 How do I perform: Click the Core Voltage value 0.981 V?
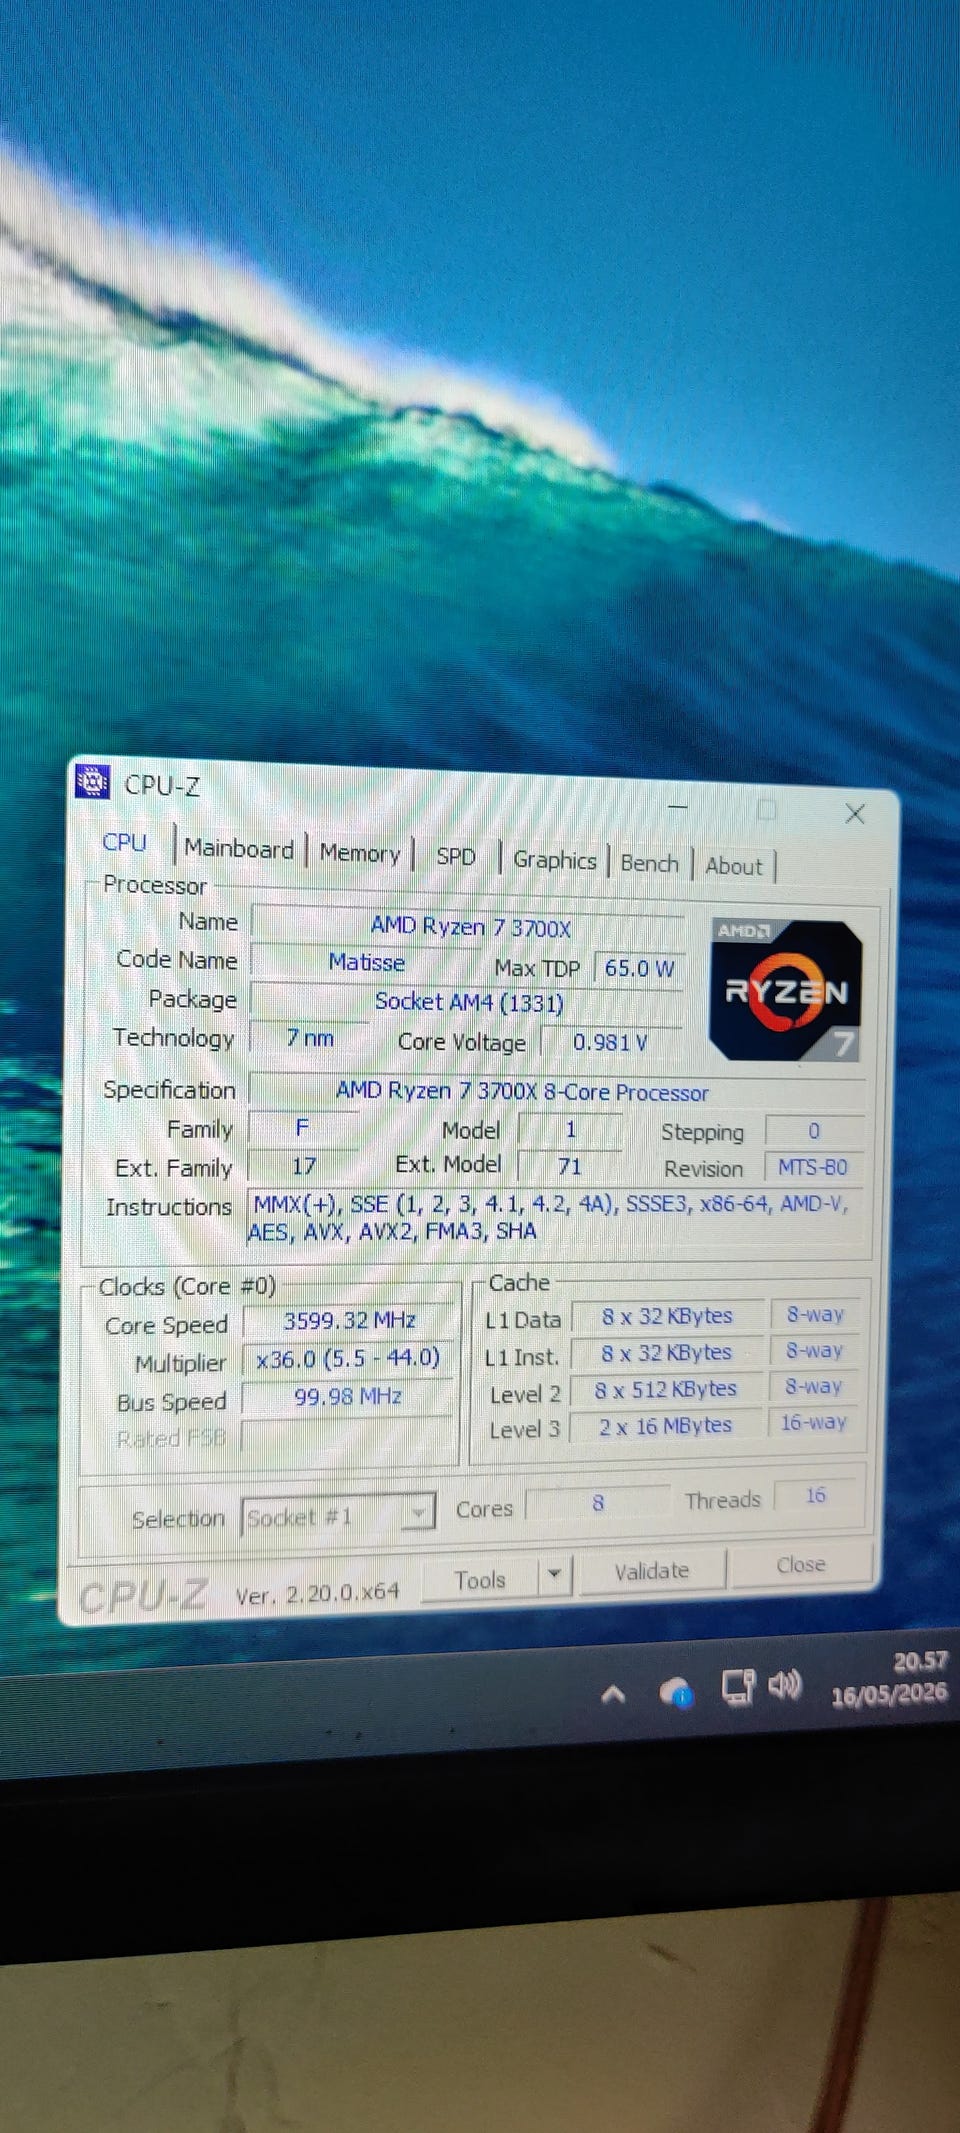pos(610,1042)
